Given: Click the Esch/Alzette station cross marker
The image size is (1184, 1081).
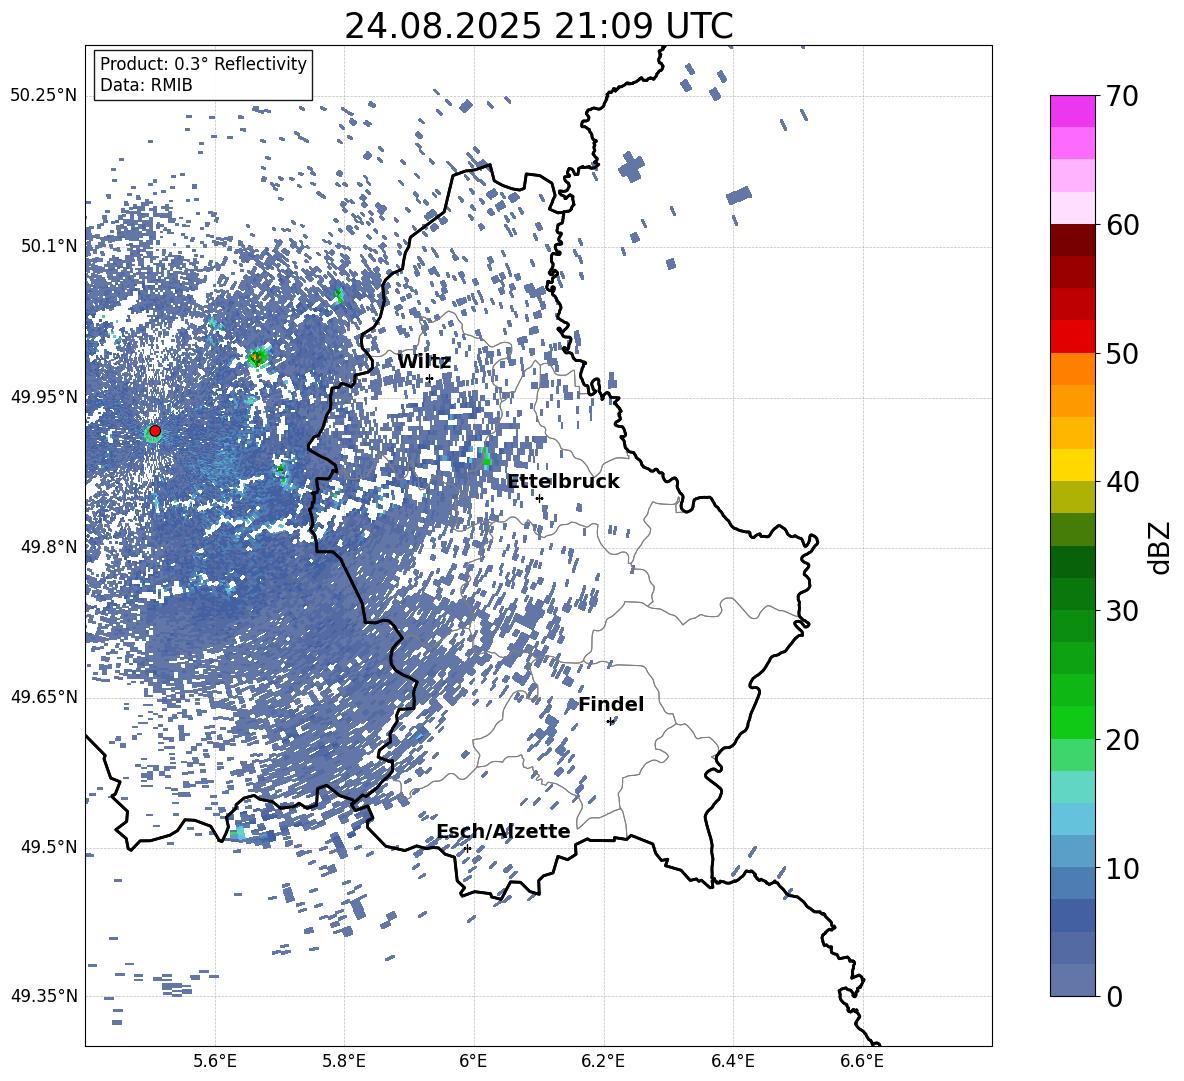Looking at the screenshot, I should [467, 848].
